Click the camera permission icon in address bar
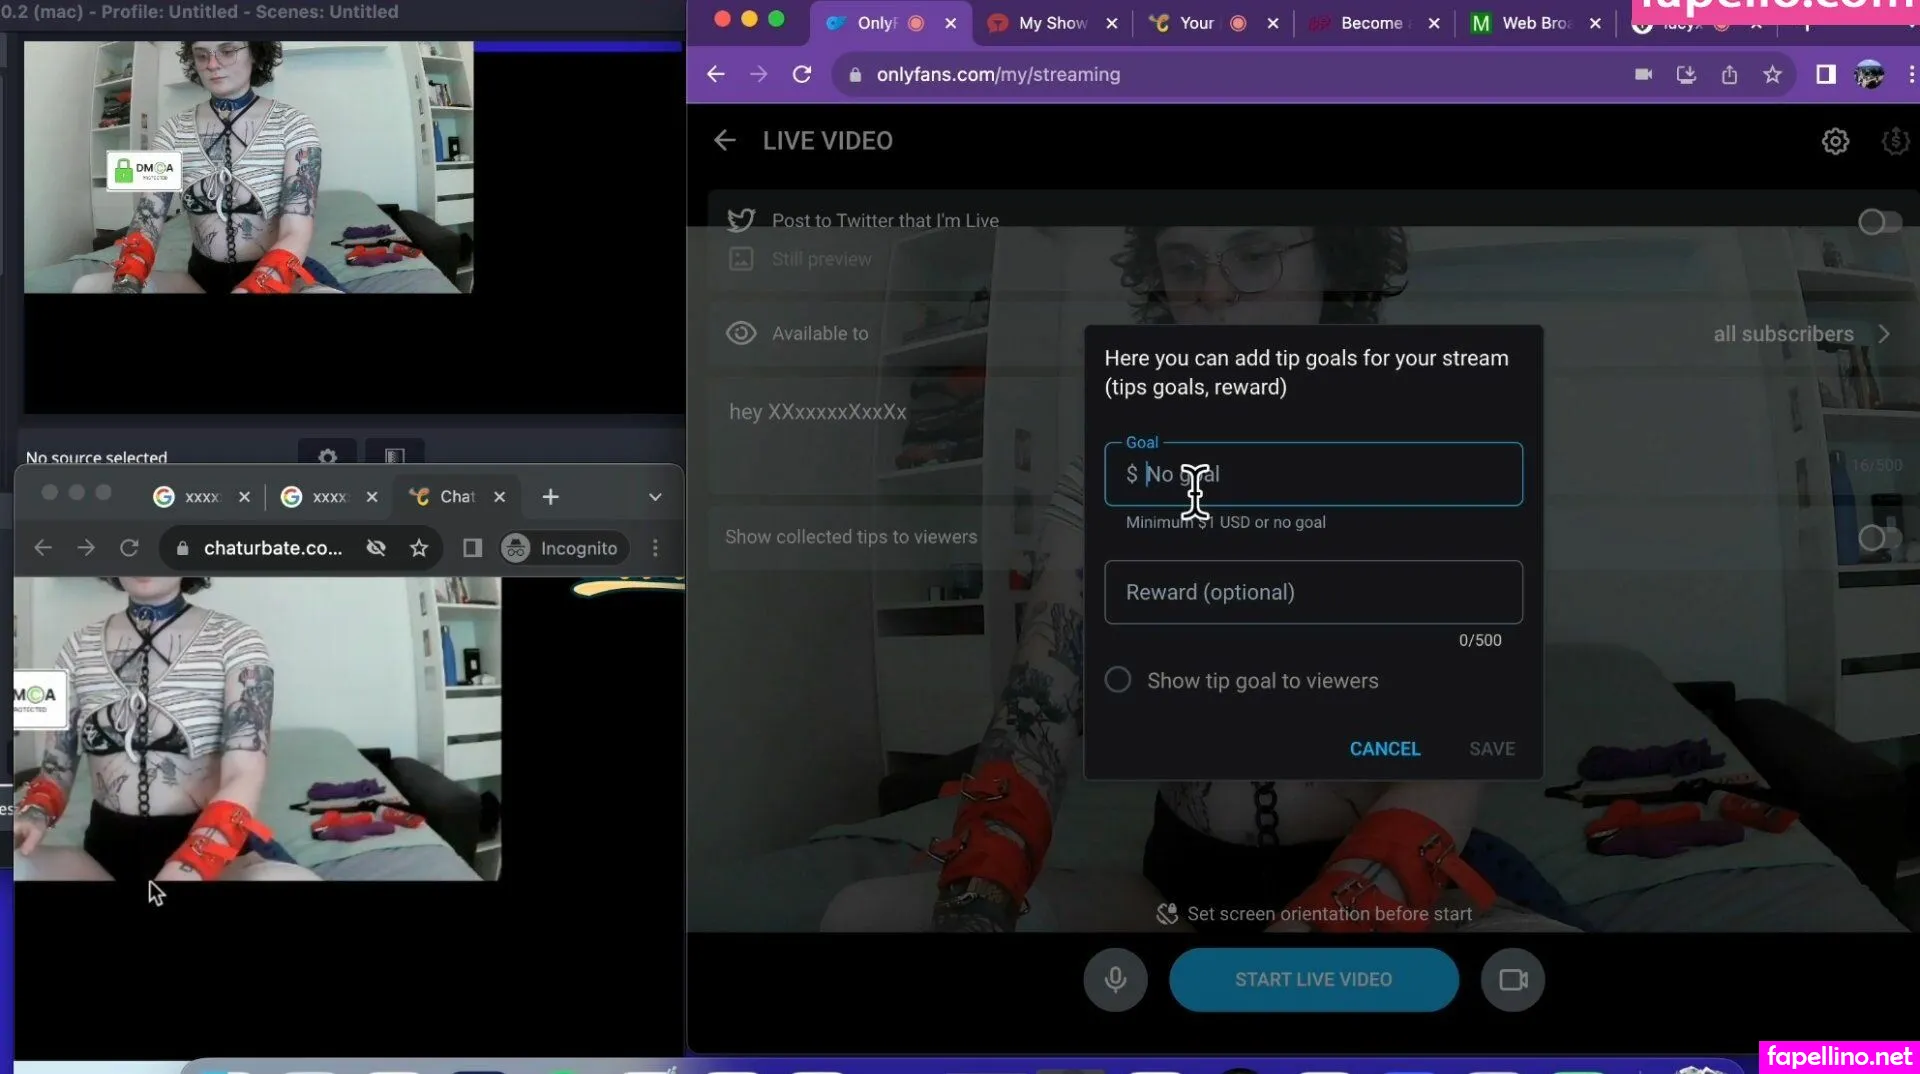 (x=1643, y=74)
